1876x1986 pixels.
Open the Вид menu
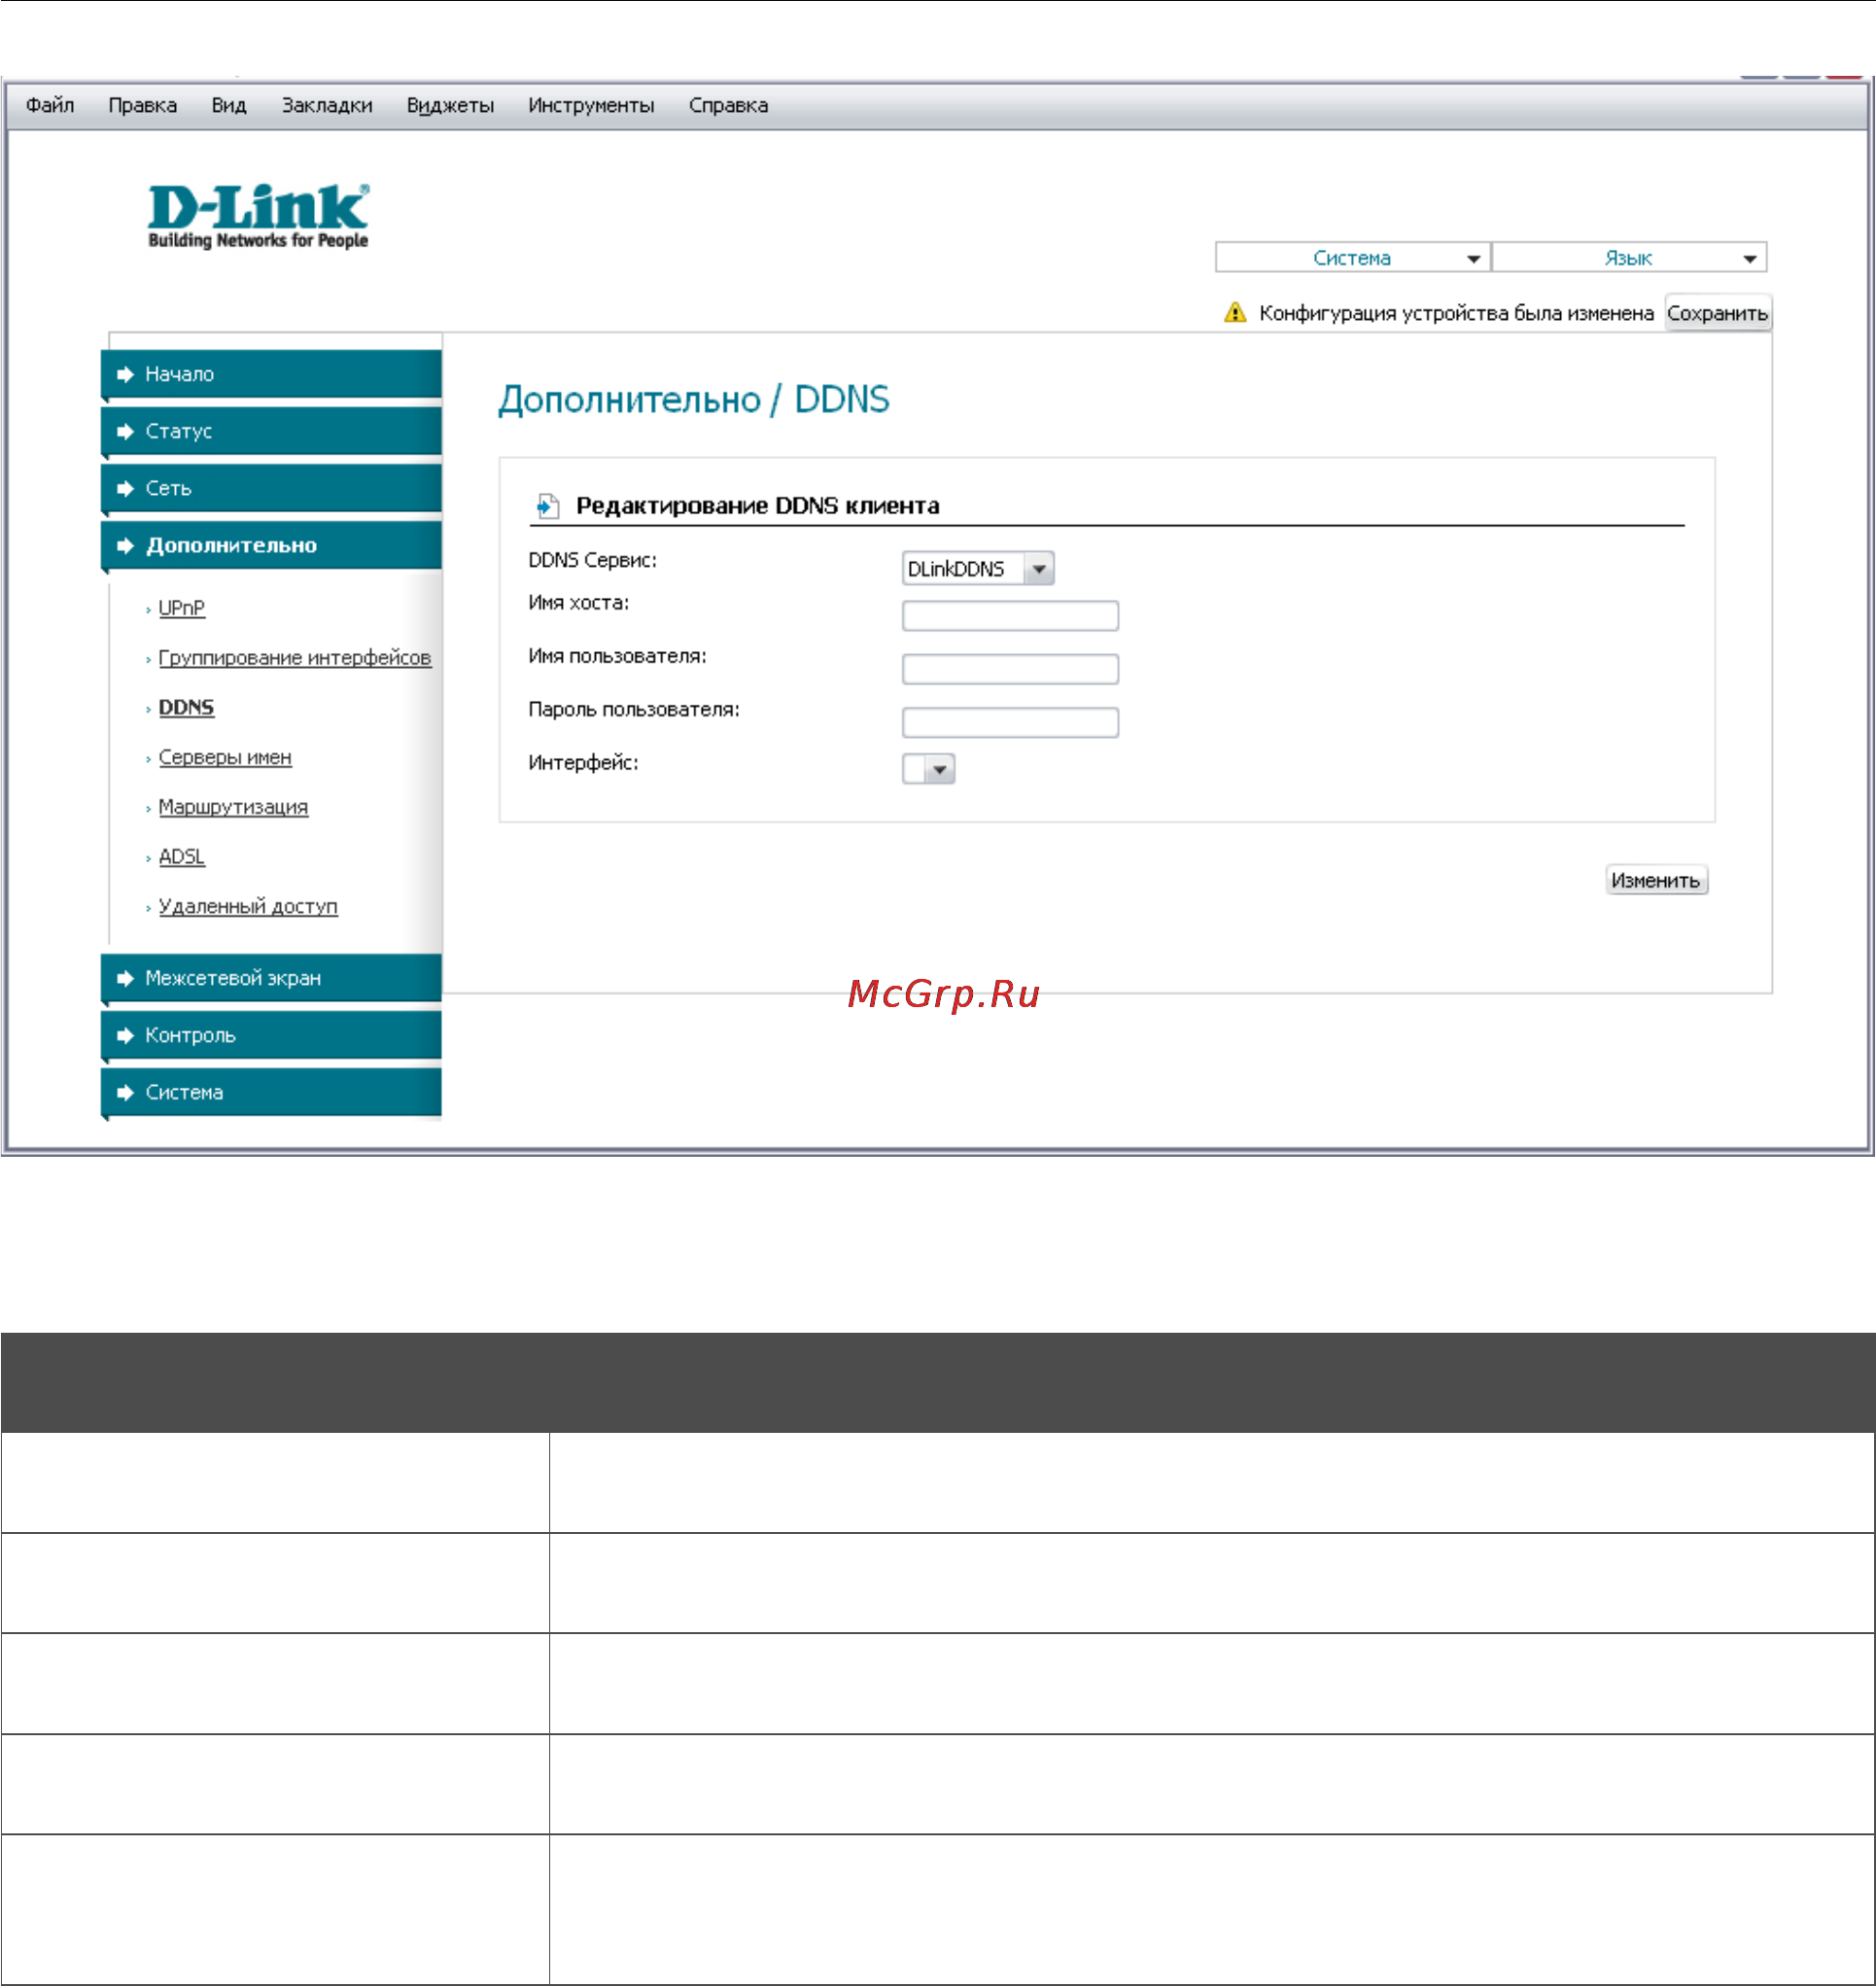point(229,105)
